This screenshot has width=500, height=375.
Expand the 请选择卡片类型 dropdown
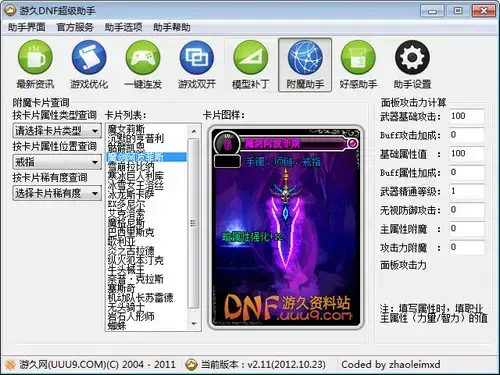tap(57, 131)
